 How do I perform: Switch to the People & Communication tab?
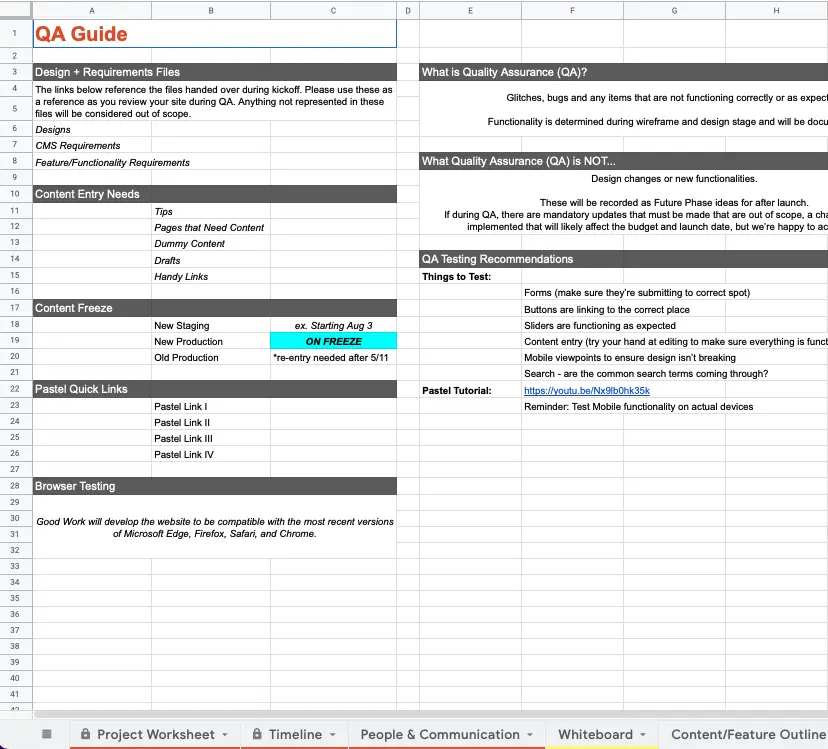[440, 734]
